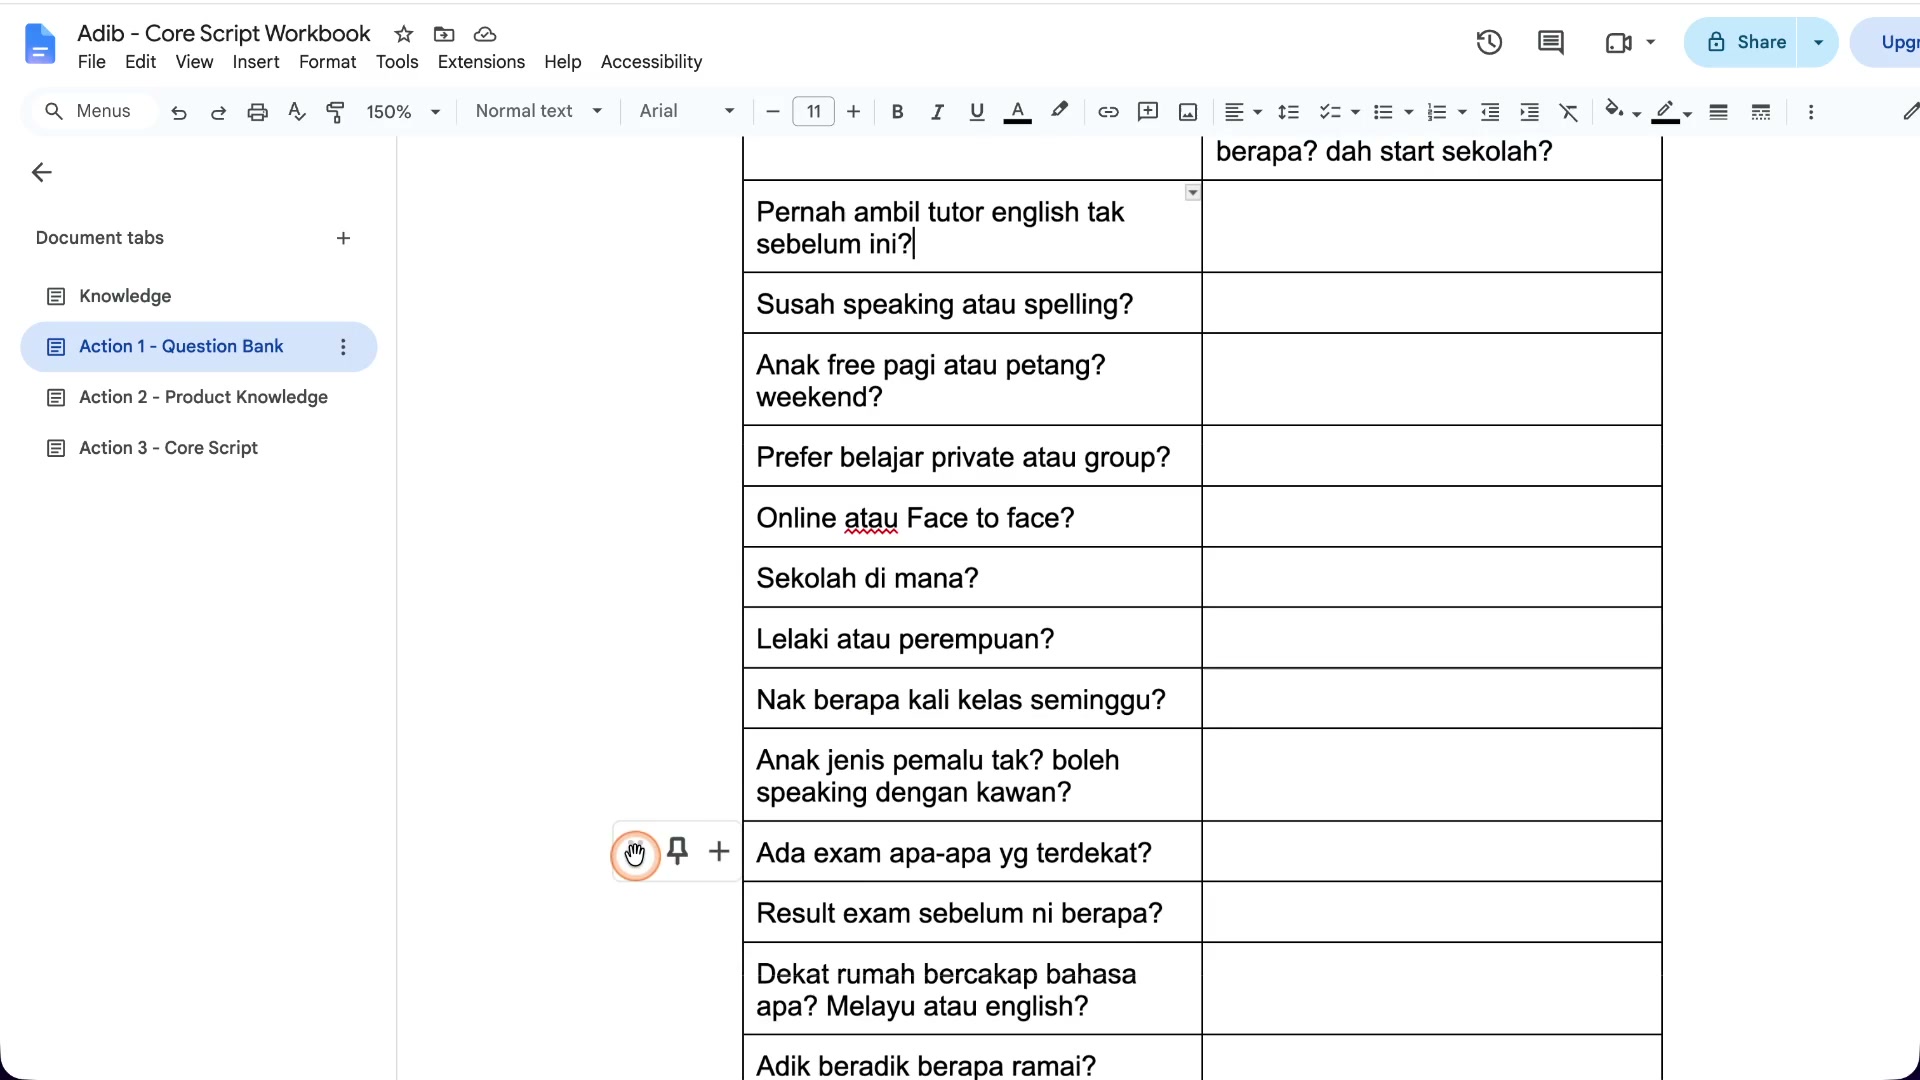Search the Menus box
The image size is (1920, 1080).
[x=95, y=111]
